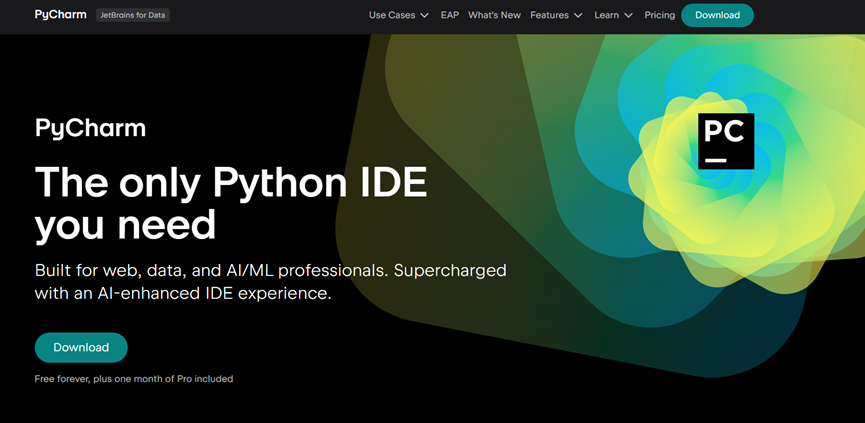The width and height of the screenshot is (865, 423).
Task: Open the JetBrains for Data badge
Action: pos(133,15)
